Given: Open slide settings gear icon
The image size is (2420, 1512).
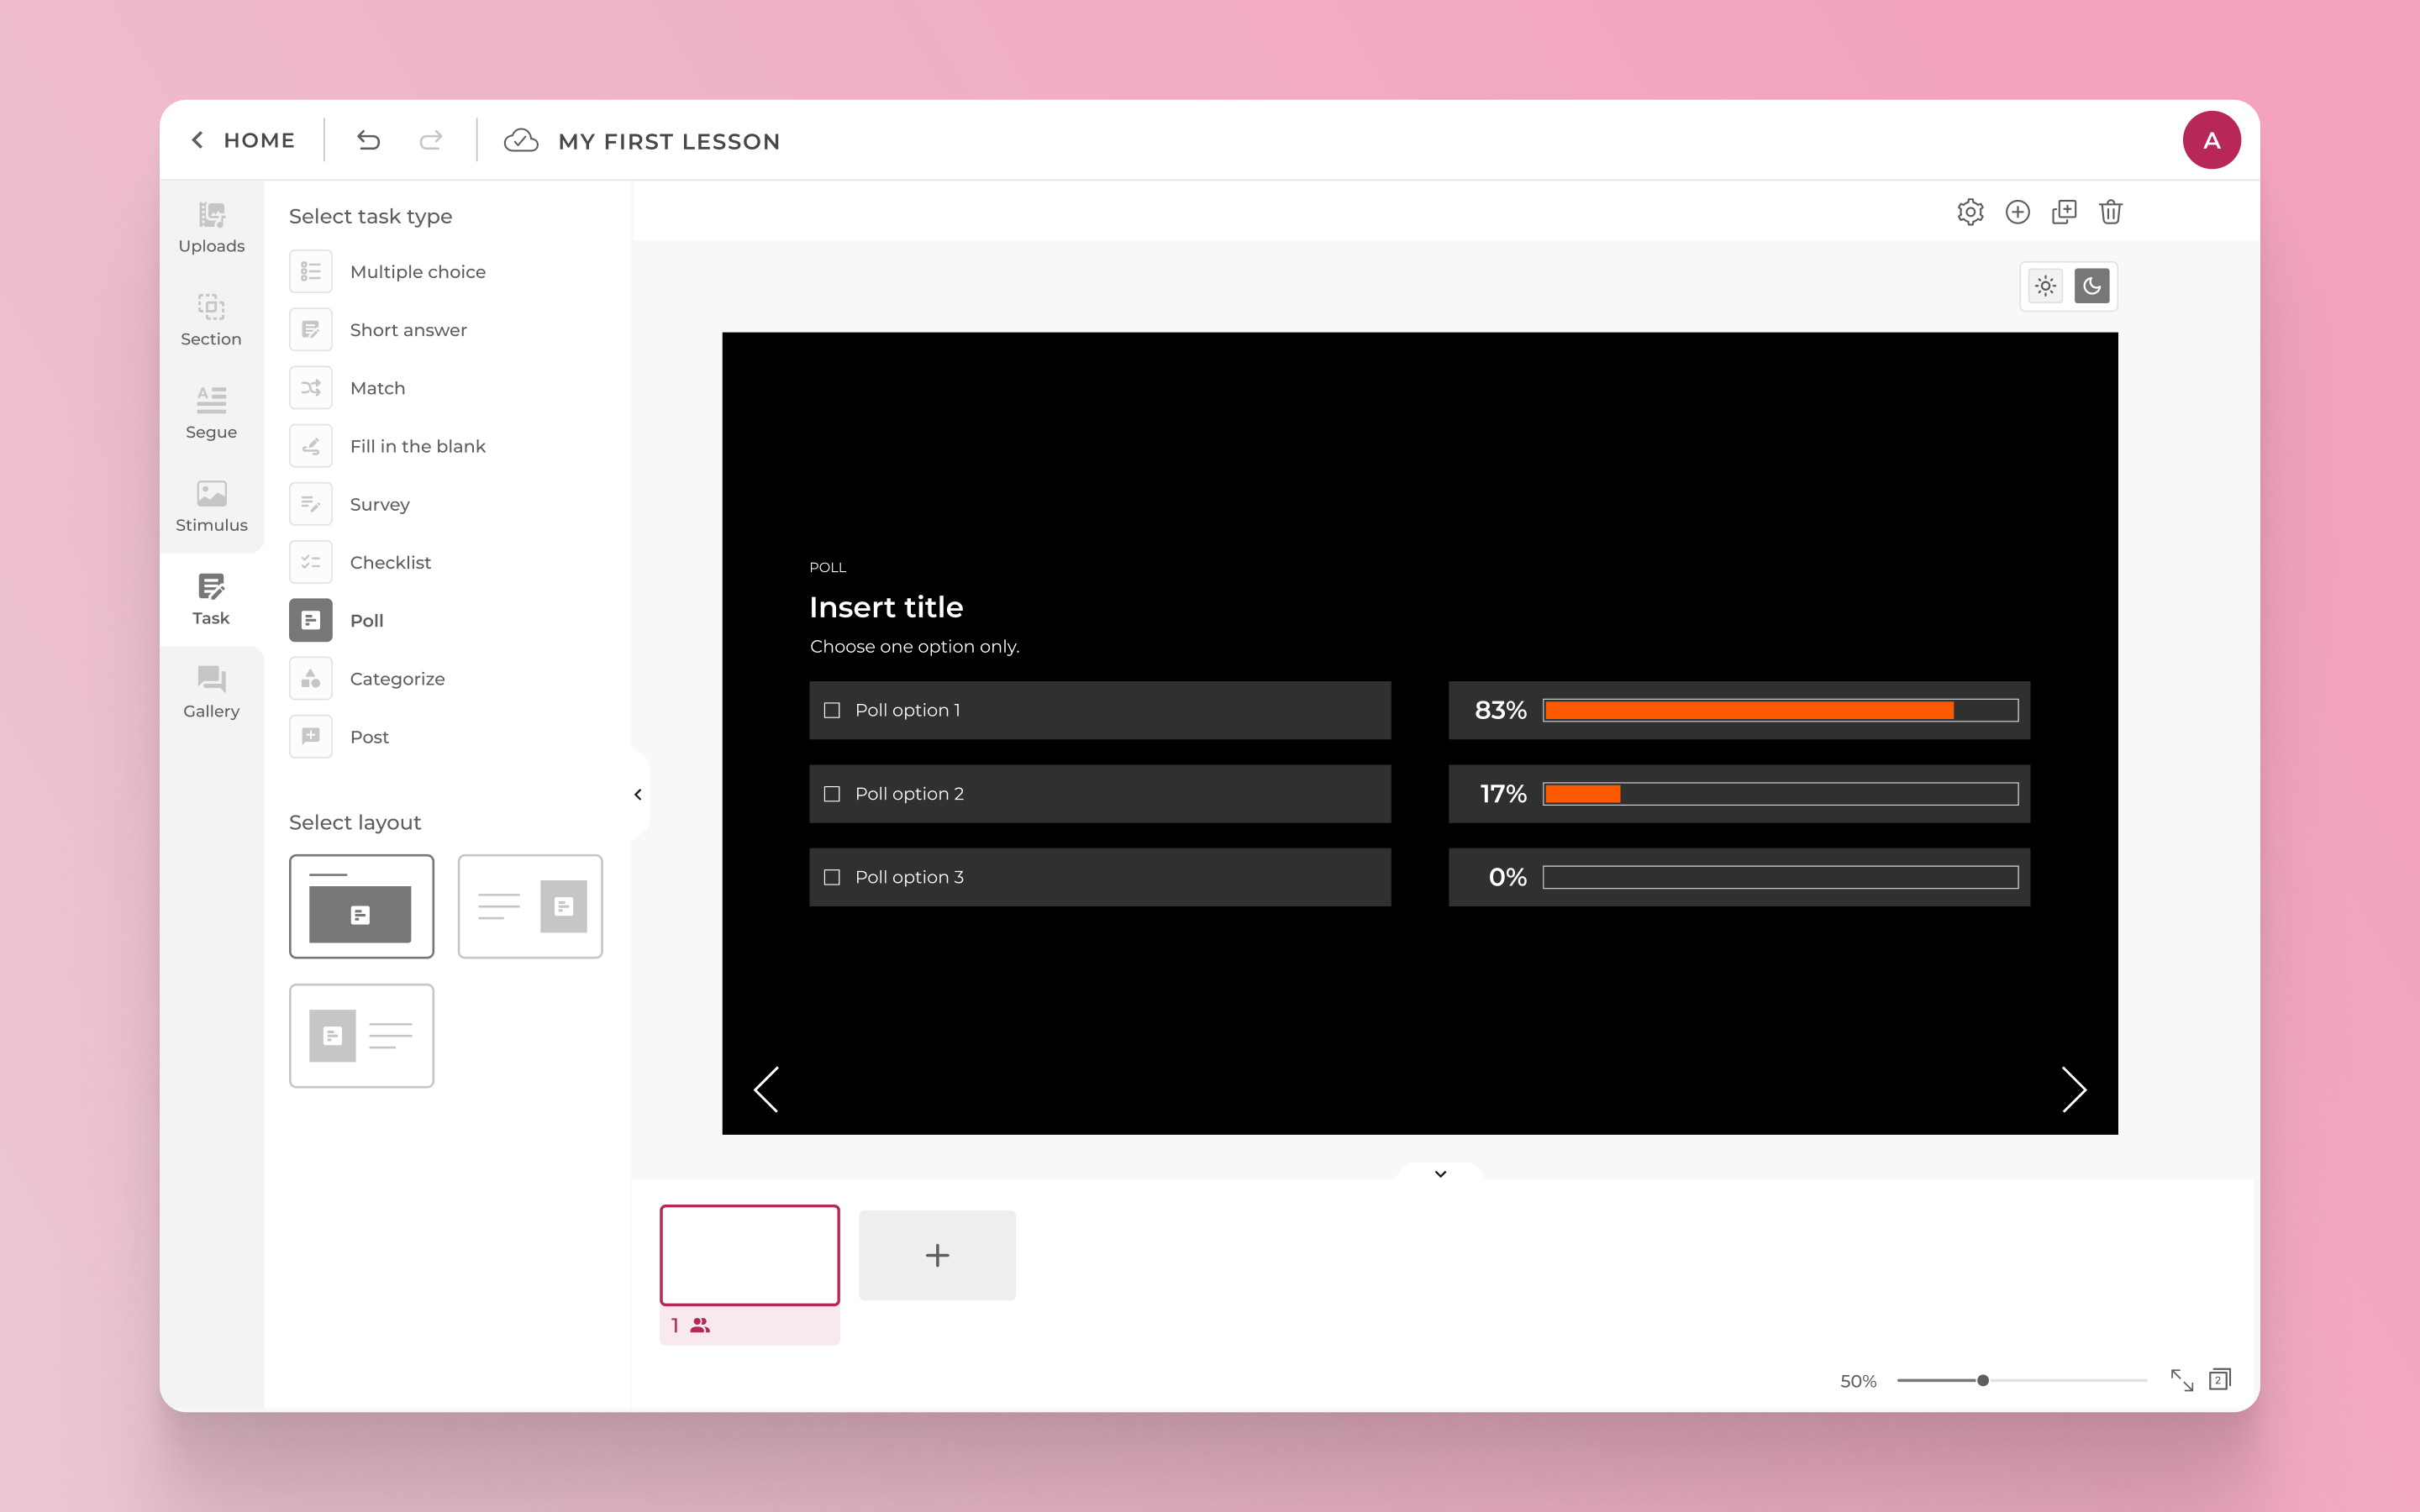Looking at the screenshot, I should point(1970,212).
